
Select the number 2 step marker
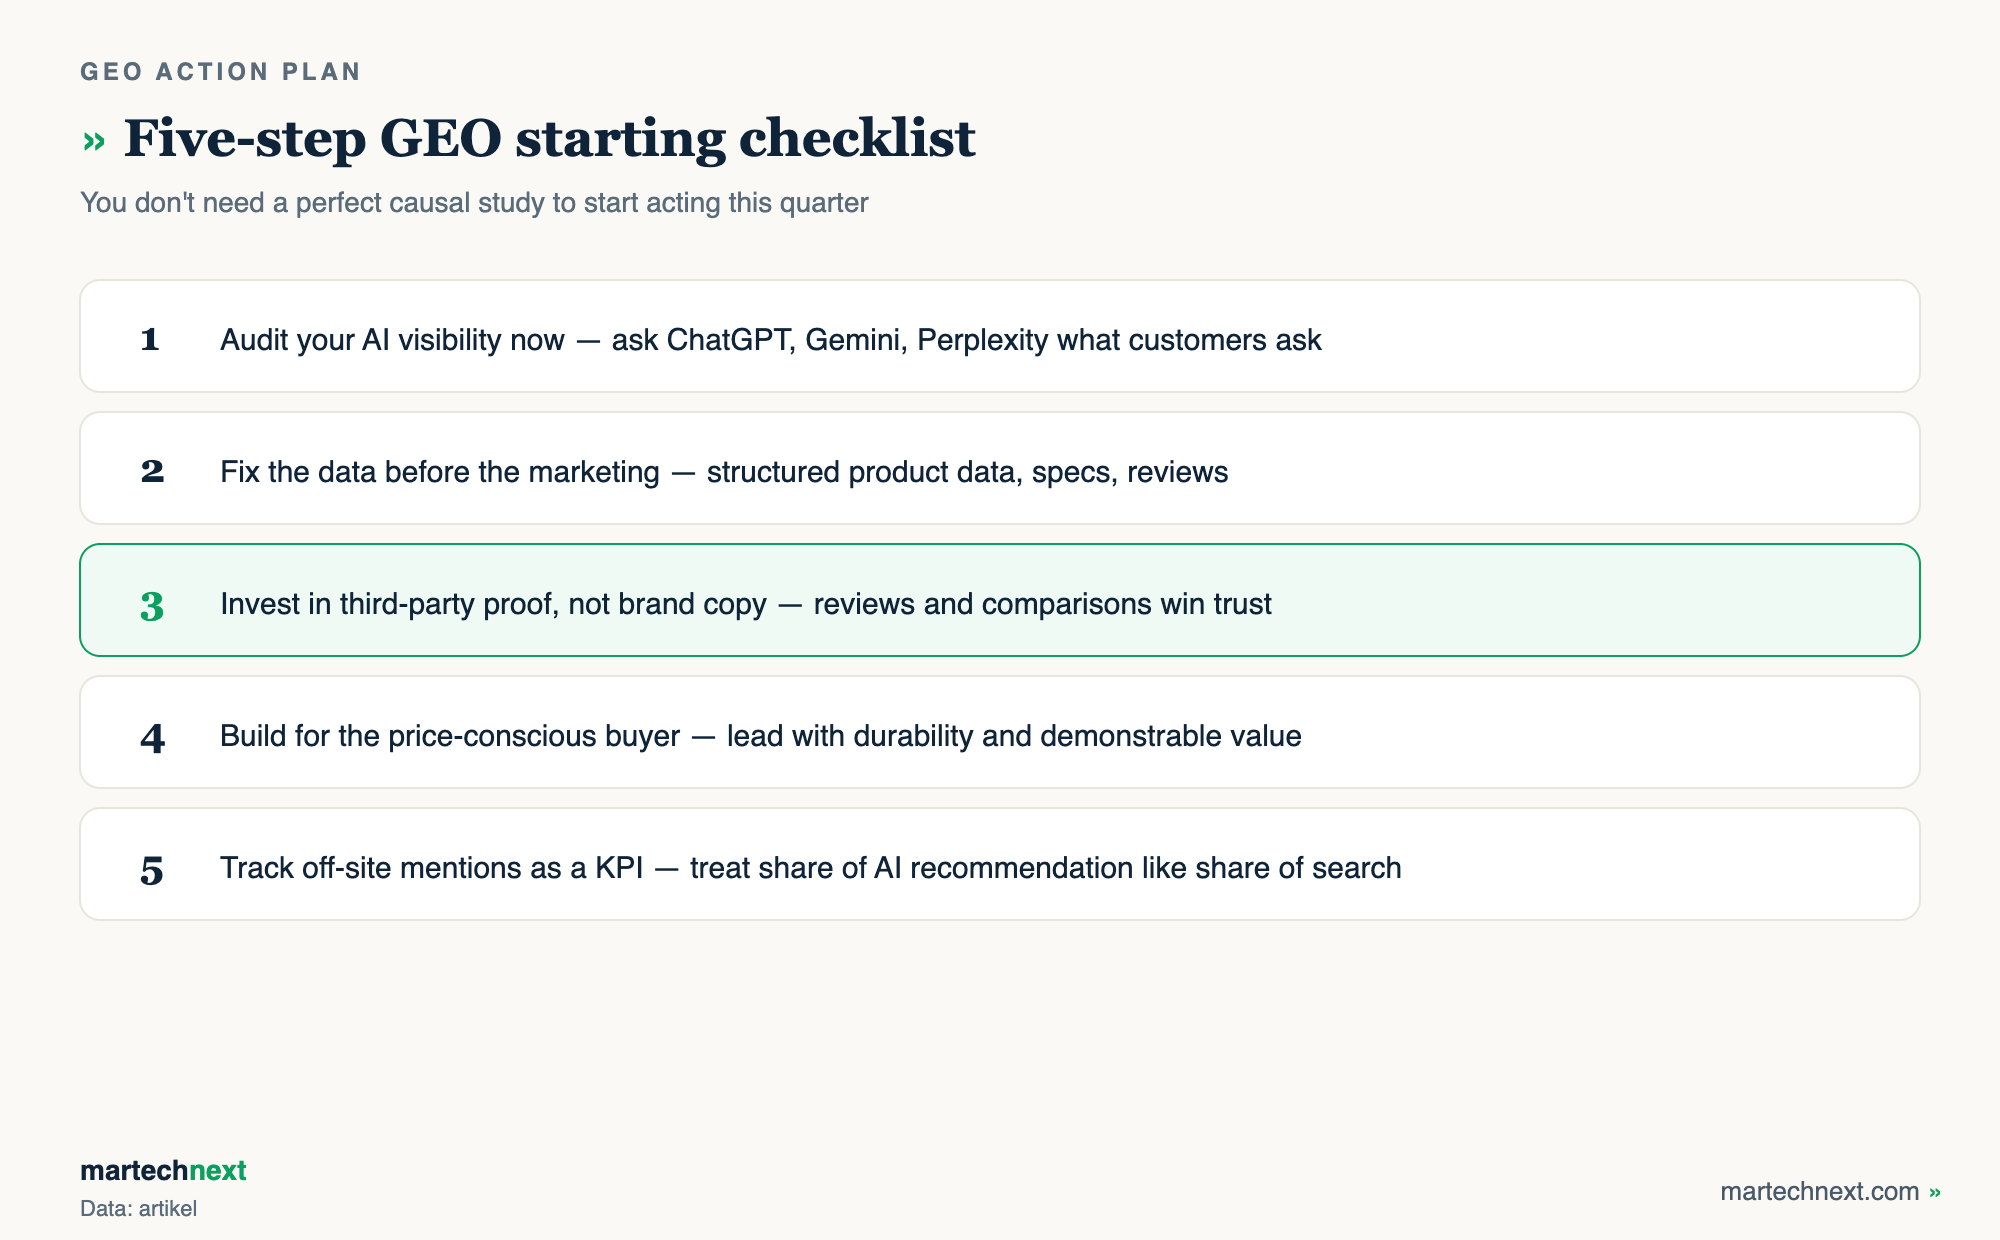152,471
